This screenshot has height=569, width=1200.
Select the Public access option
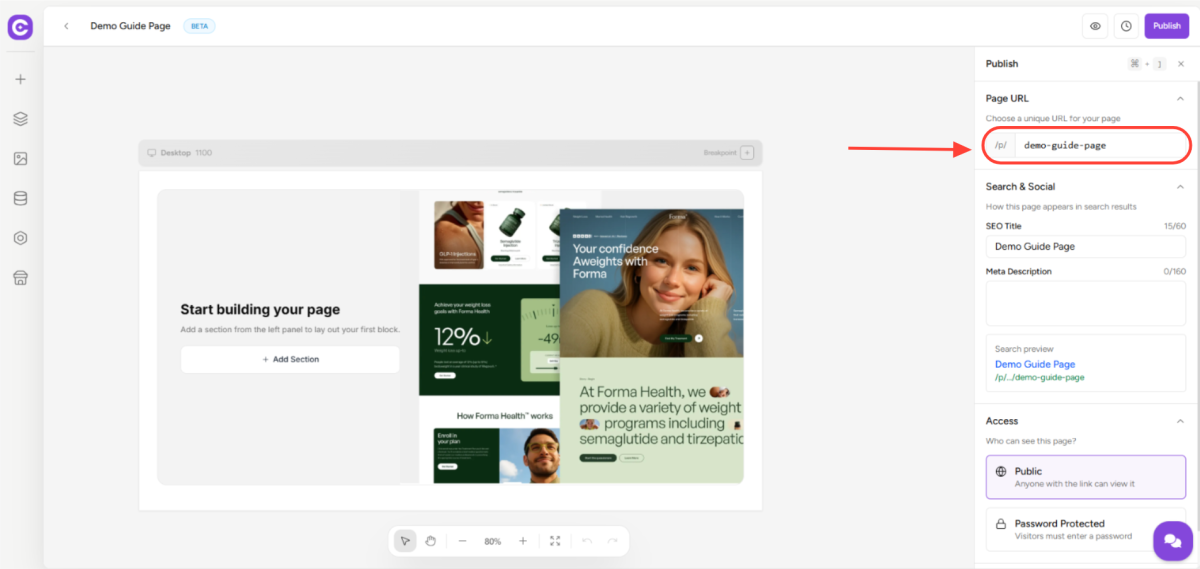pyautogui.click(x=1085, y=477)
